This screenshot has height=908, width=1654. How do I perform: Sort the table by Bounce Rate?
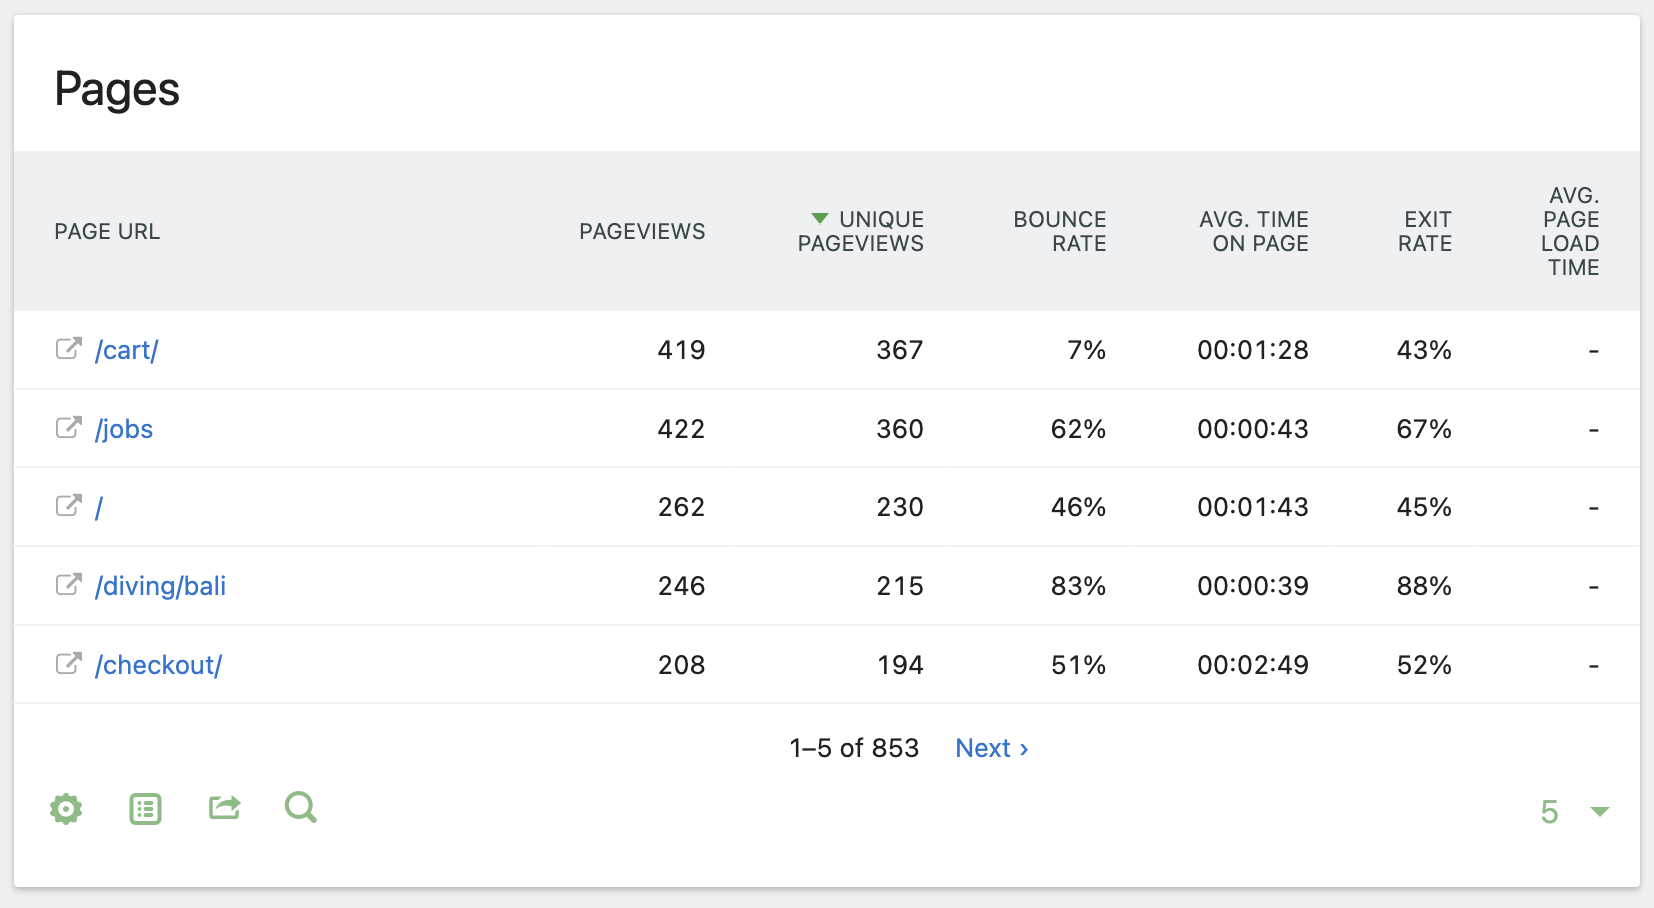(x=1059, y=231)
